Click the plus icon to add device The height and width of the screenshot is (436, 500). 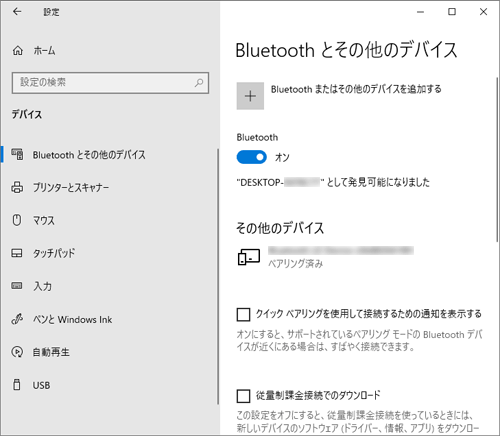click(x=250, y=96)
